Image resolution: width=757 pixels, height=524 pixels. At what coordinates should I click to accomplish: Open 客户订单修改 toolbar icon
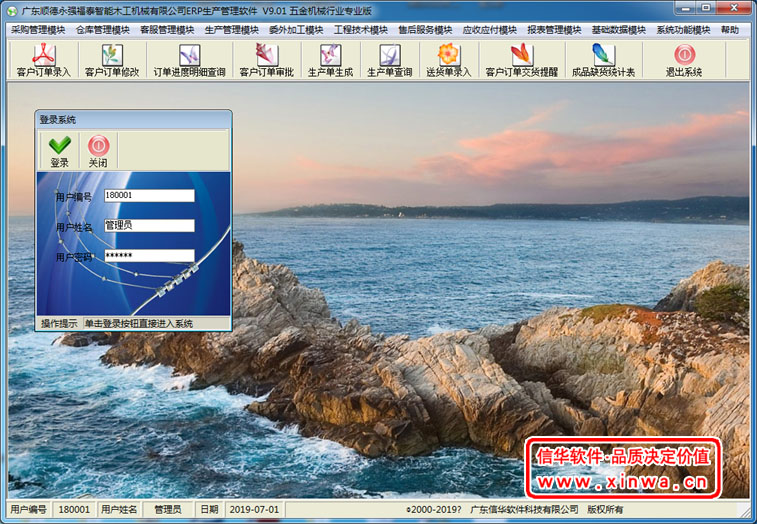pyautogui.click(x=112, y=60)
